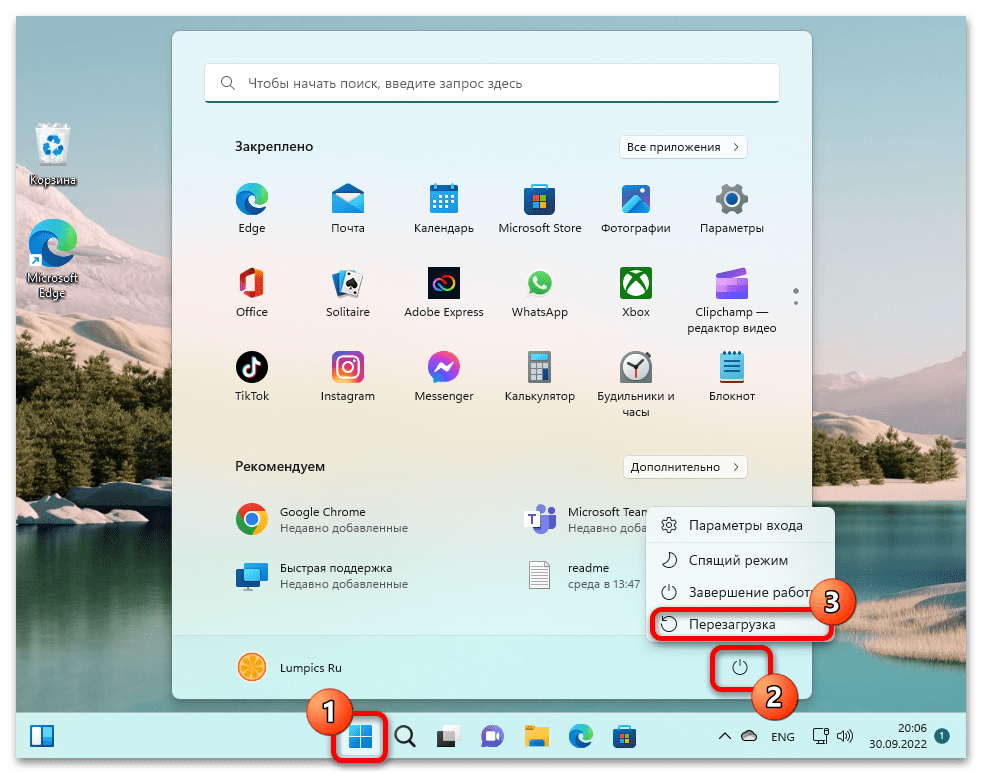Open File Explorer from taskbar
This screenshot has height=774, width=982.
click(x=537, y=736)
